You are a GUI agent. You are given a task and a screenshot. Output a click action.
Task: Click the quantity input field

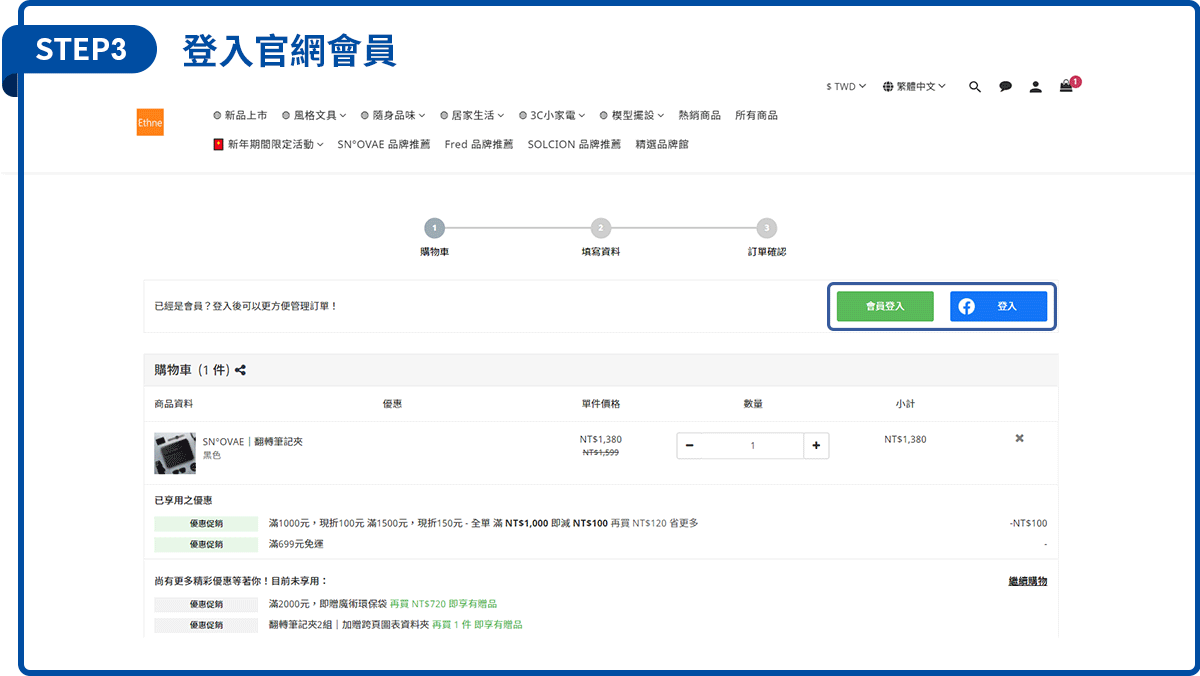752,445
